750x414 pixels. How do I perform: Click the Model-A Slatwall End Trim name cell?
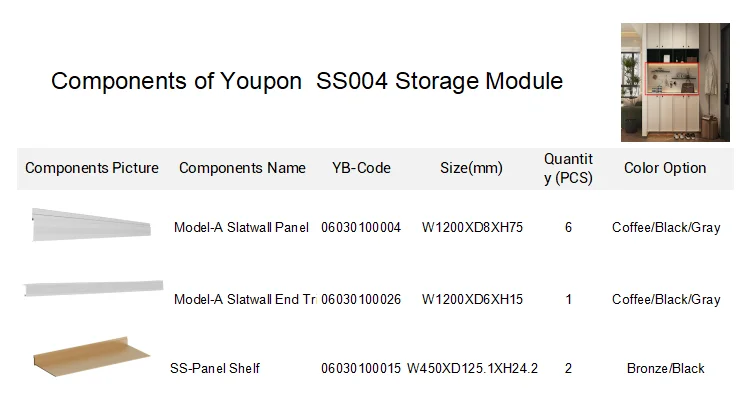click(244, 300)
